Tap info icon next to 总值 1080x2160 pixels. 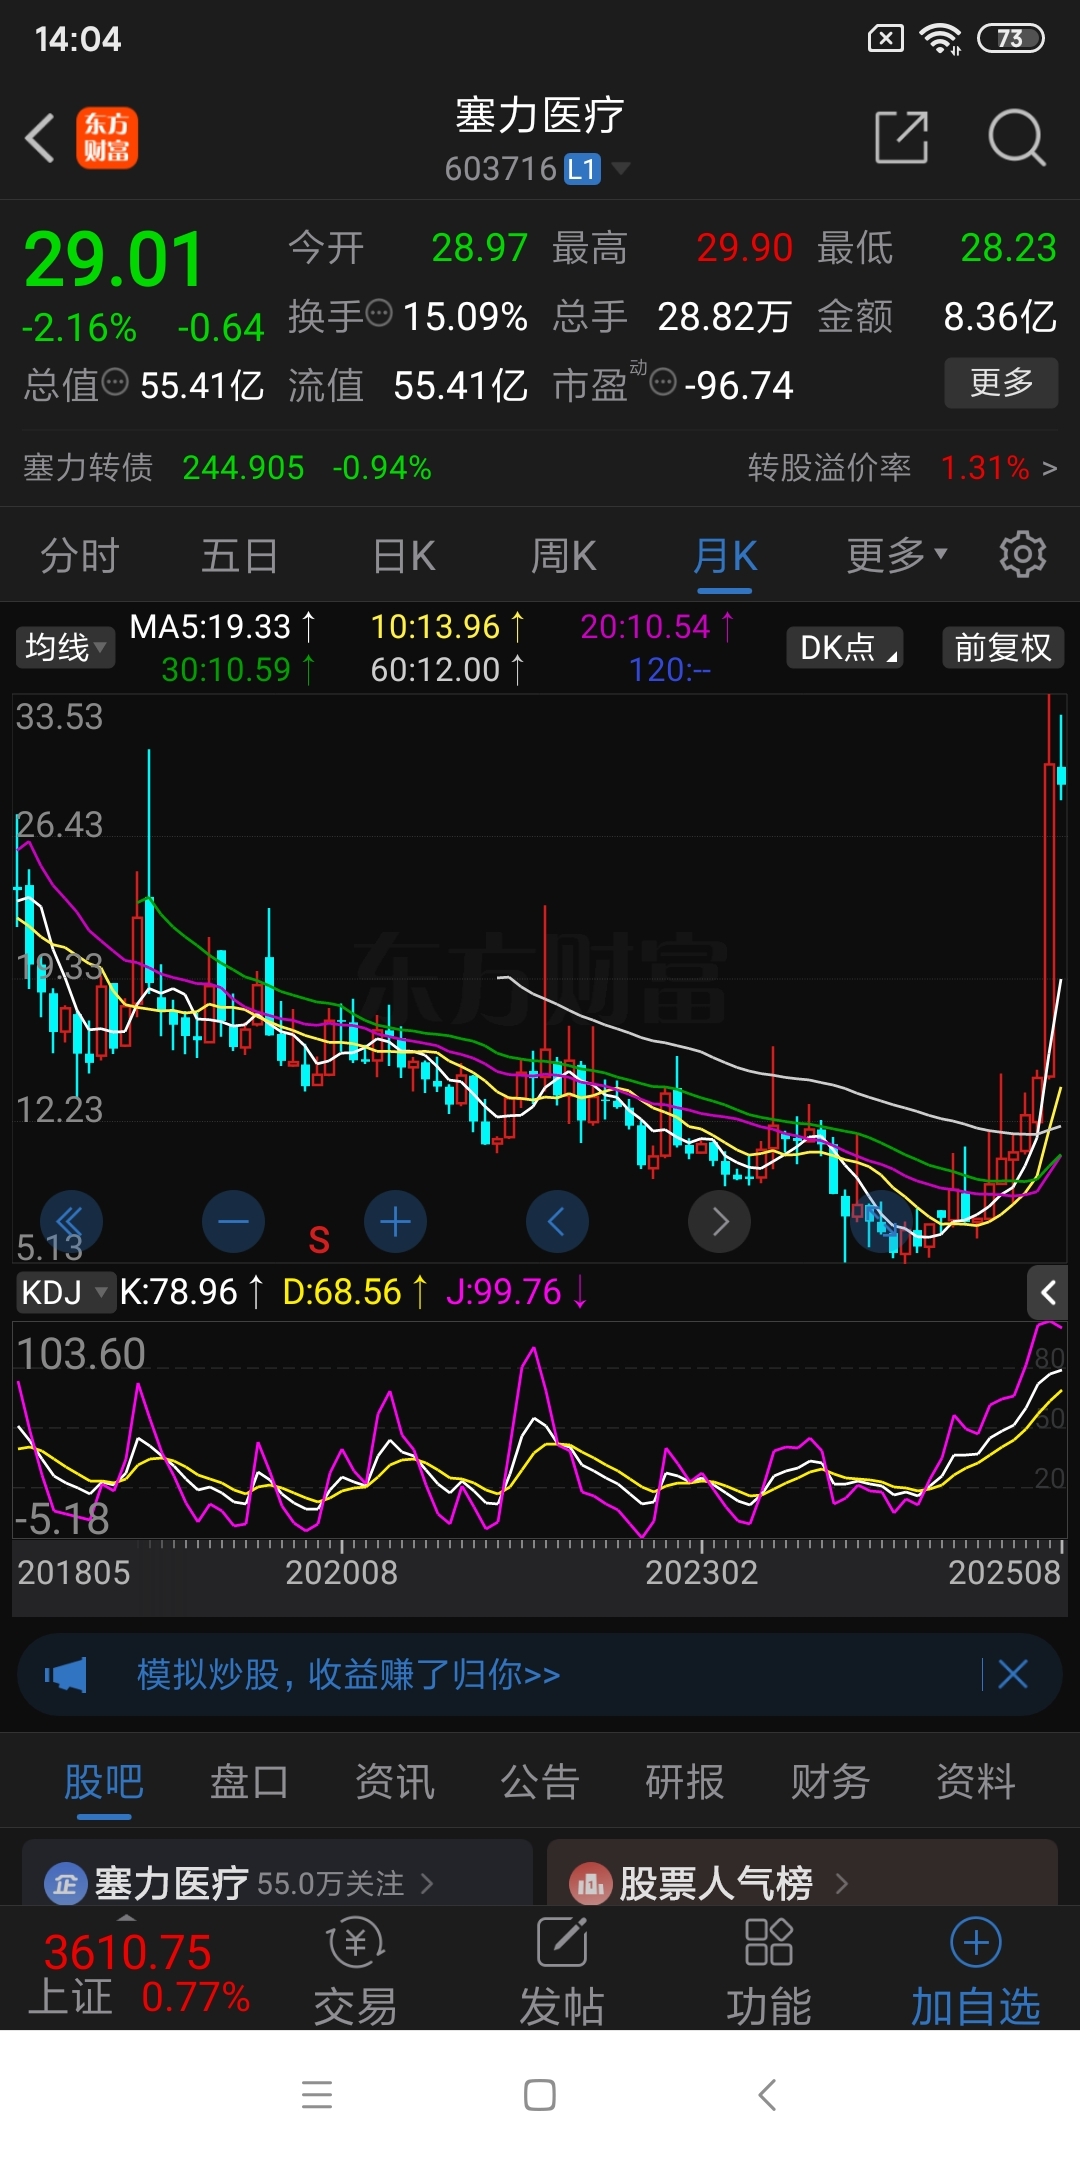(115, 382)
